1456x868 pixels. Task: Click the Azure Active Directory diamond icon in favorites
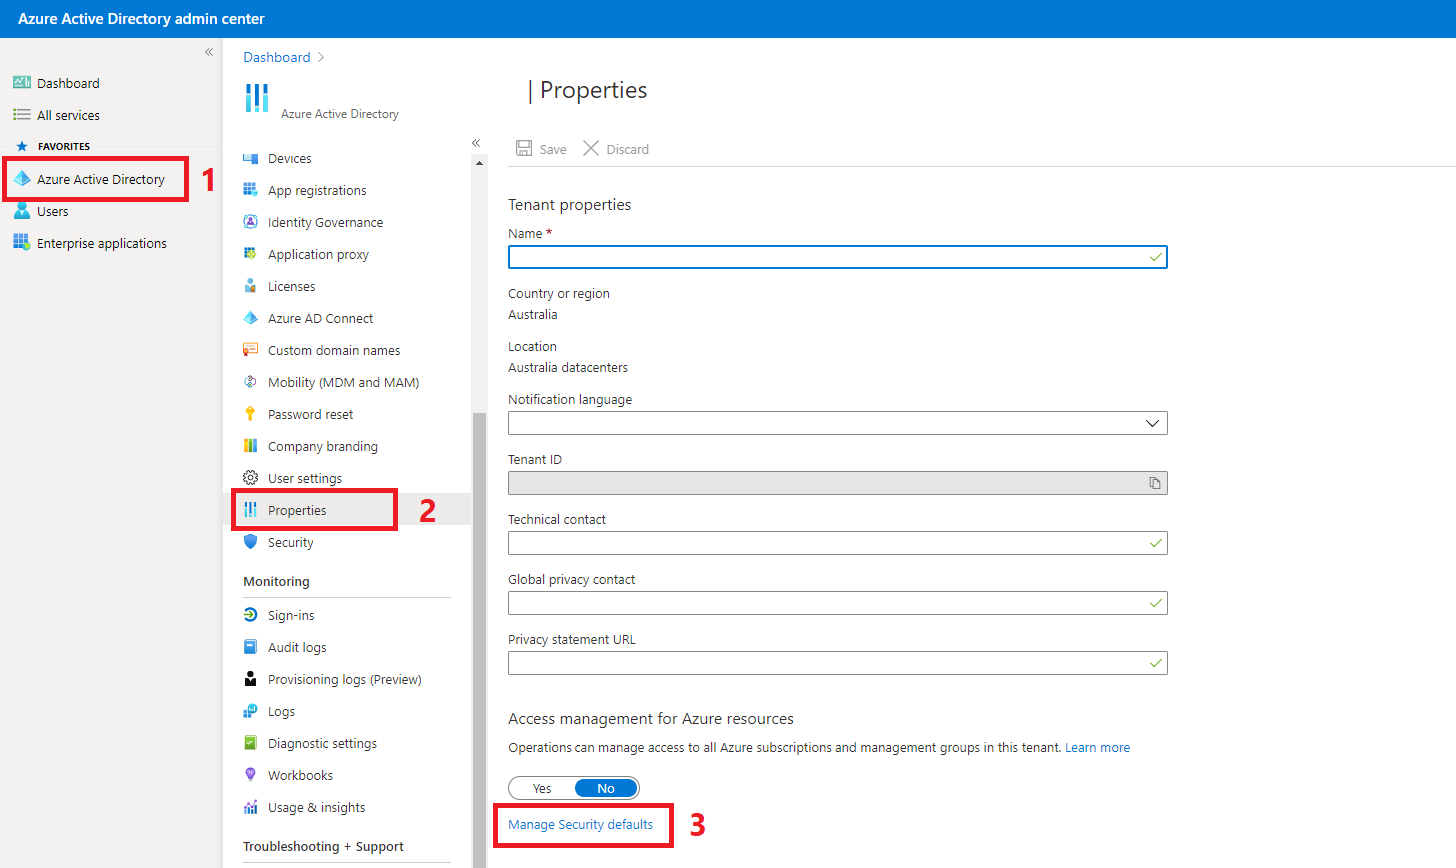tap(21, 179)
